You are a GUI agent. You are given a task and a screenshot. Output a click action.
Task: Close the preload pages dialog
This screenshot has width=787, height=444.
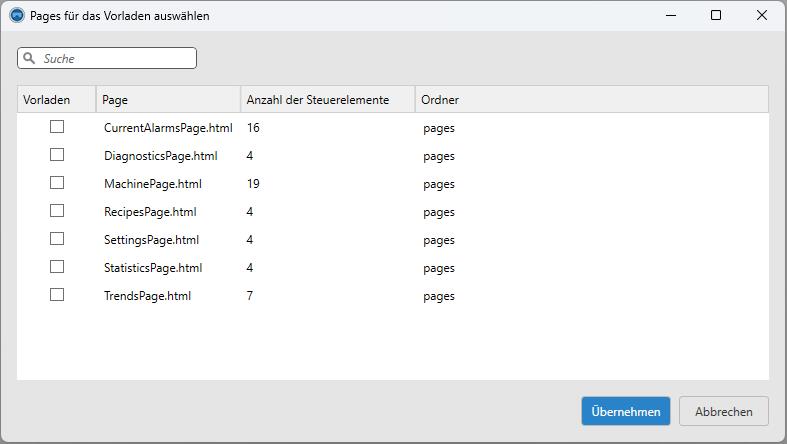click(762, 16)
